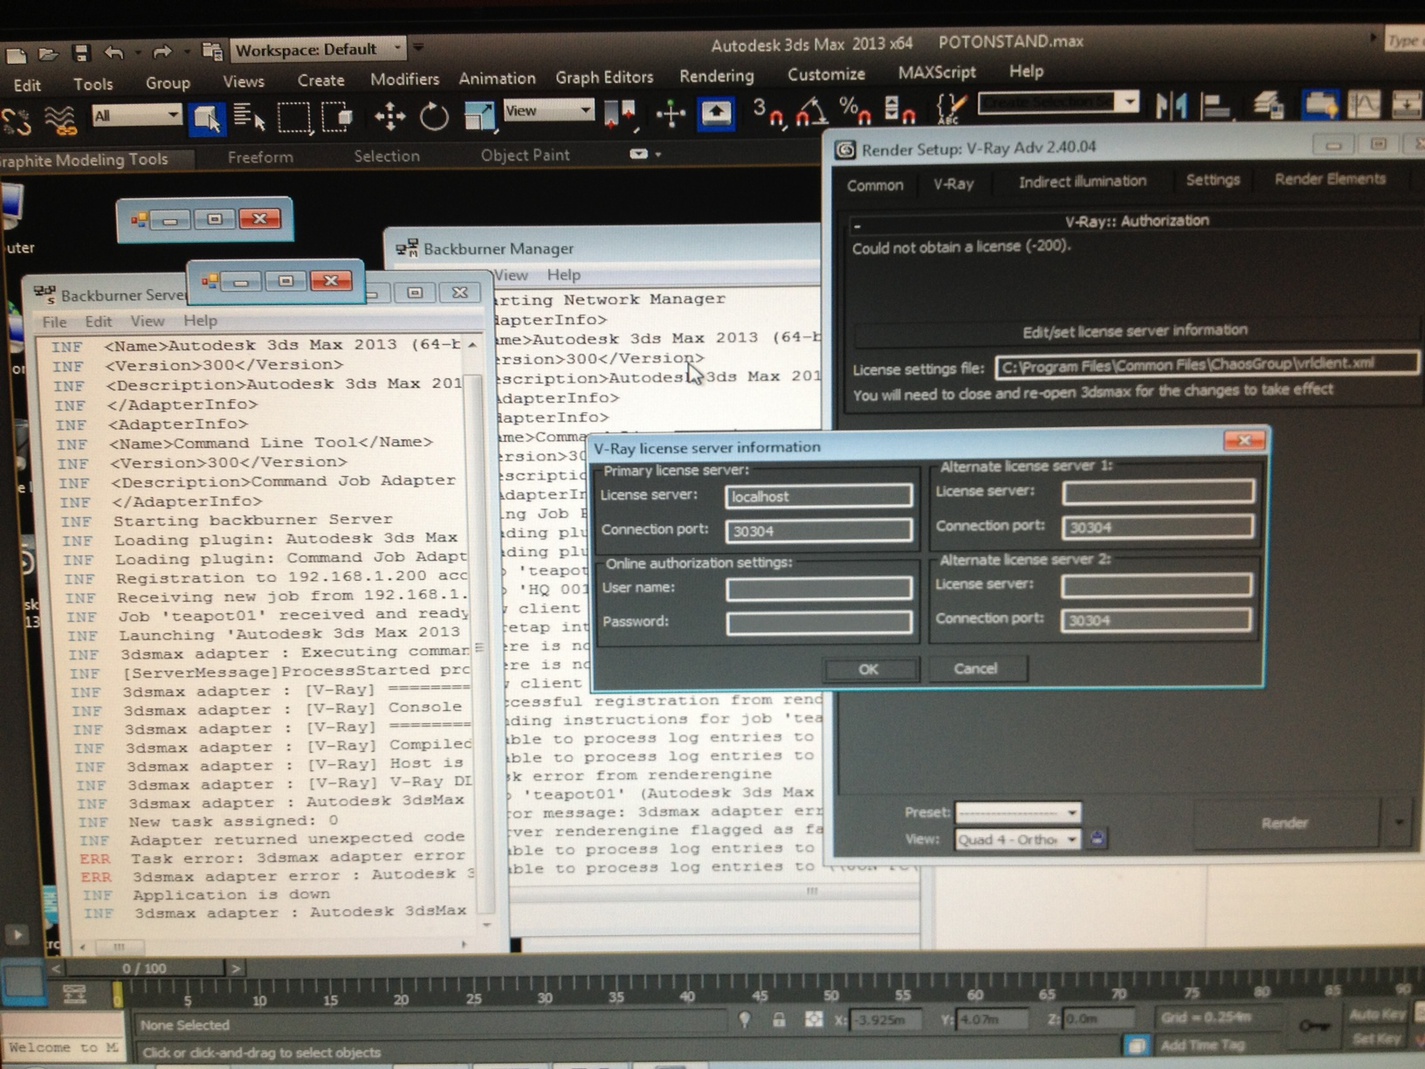Open the Freeform ribbon tab

260,157
